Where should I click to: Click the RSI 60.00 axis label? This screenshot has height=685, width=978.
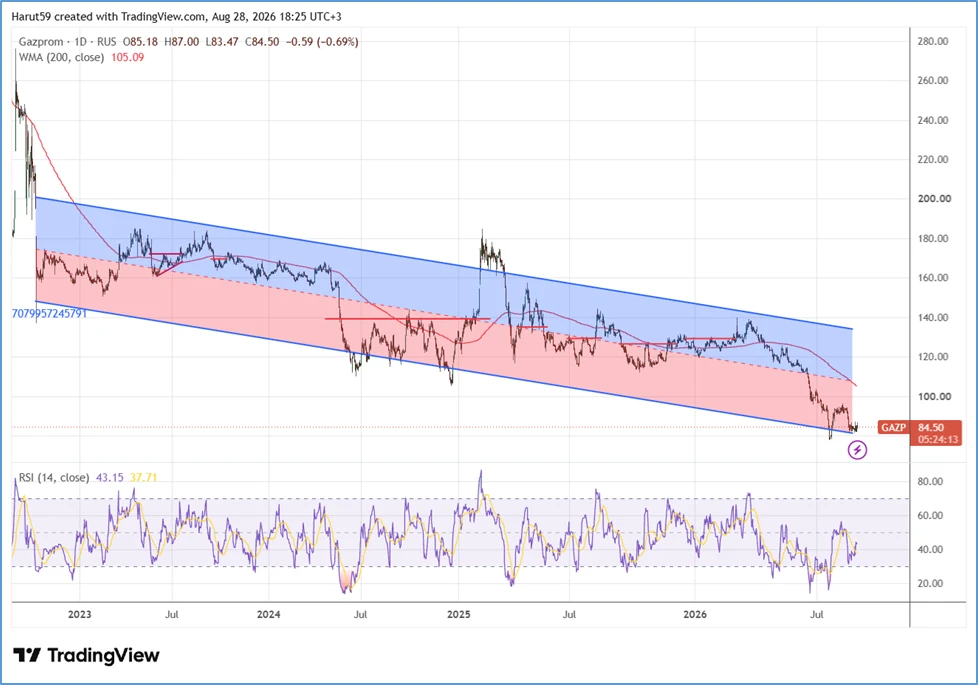(930, 516)
